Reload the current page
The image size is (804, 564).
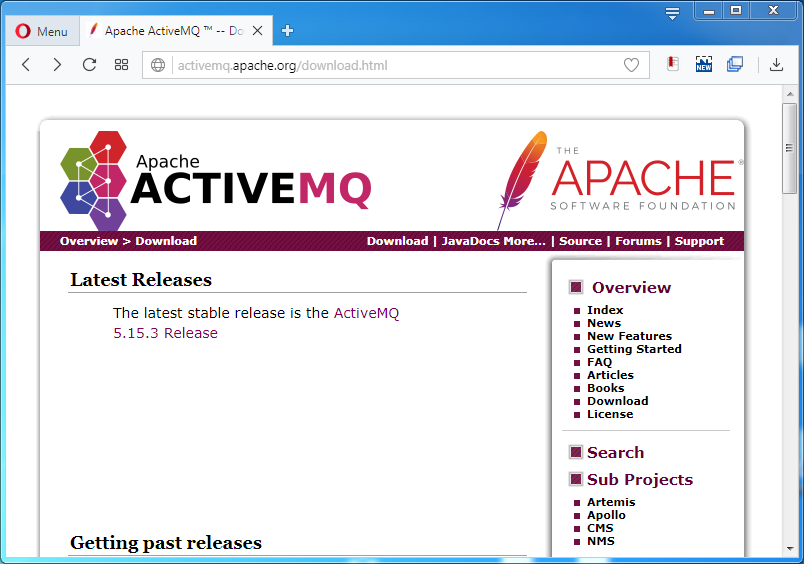(x=89, y=65)
